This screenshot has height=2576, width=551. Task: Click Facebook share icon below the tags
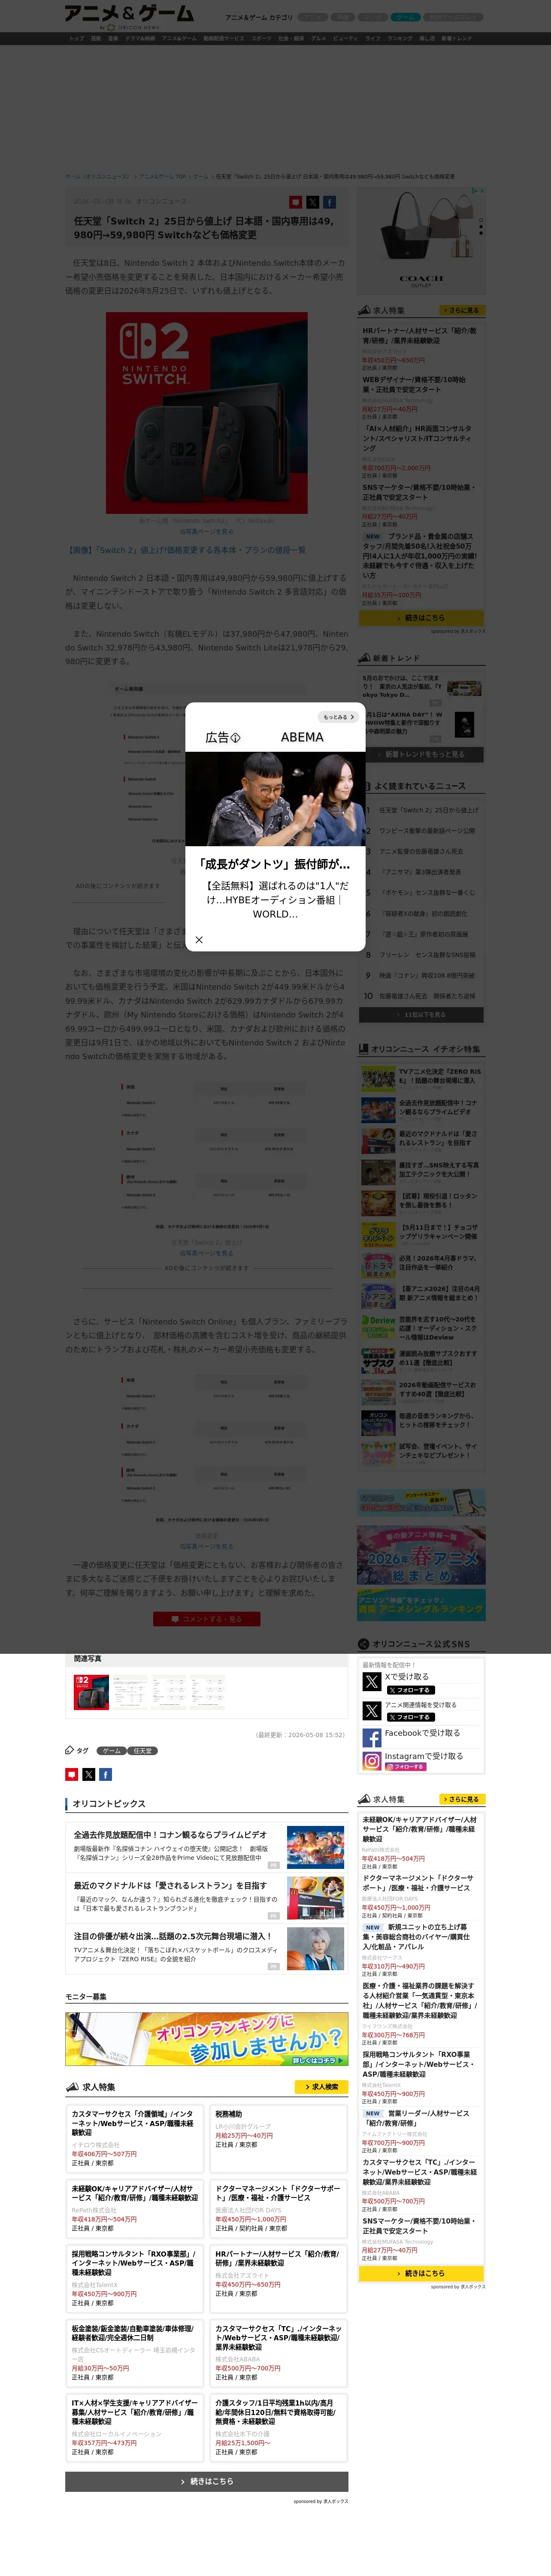105,1775
